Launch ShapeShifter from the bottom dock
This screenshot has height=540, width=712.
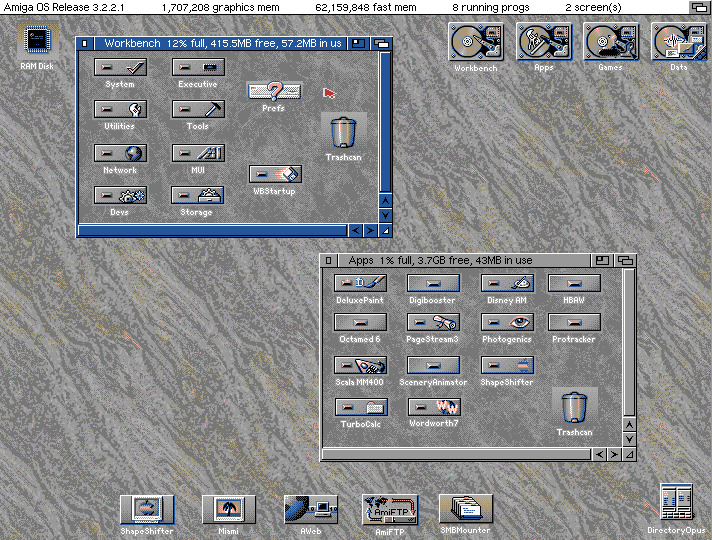coord(147,509)
